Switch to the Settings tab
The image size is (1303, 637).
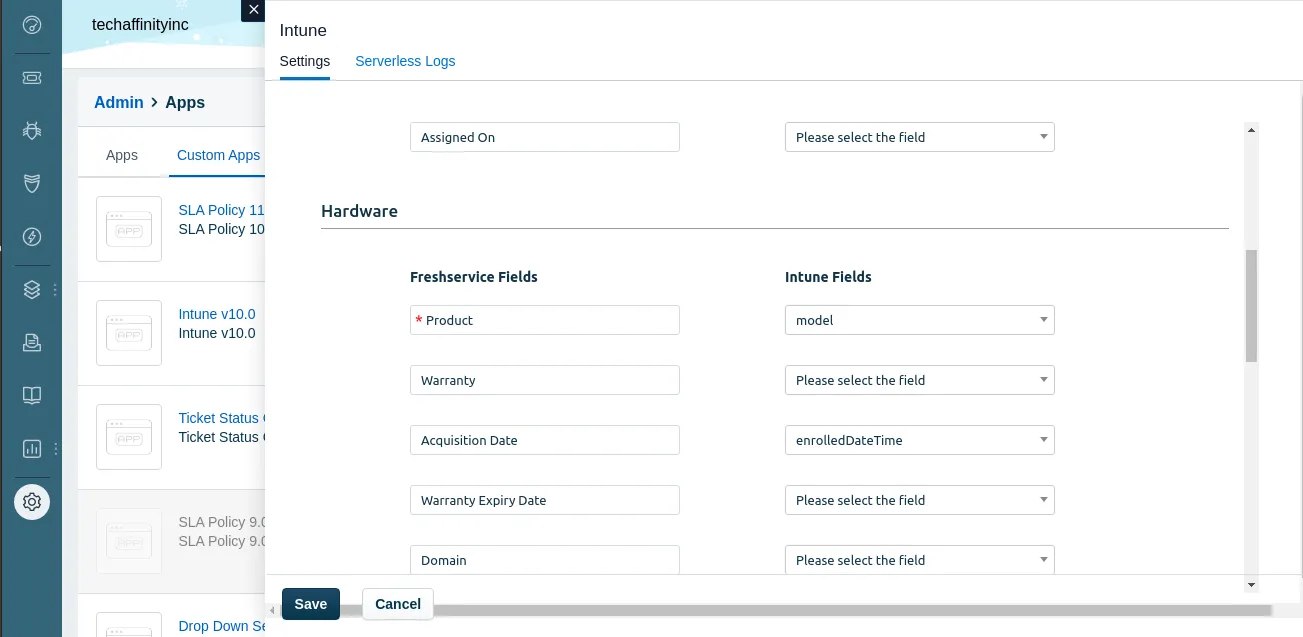[x=305, y=61]
